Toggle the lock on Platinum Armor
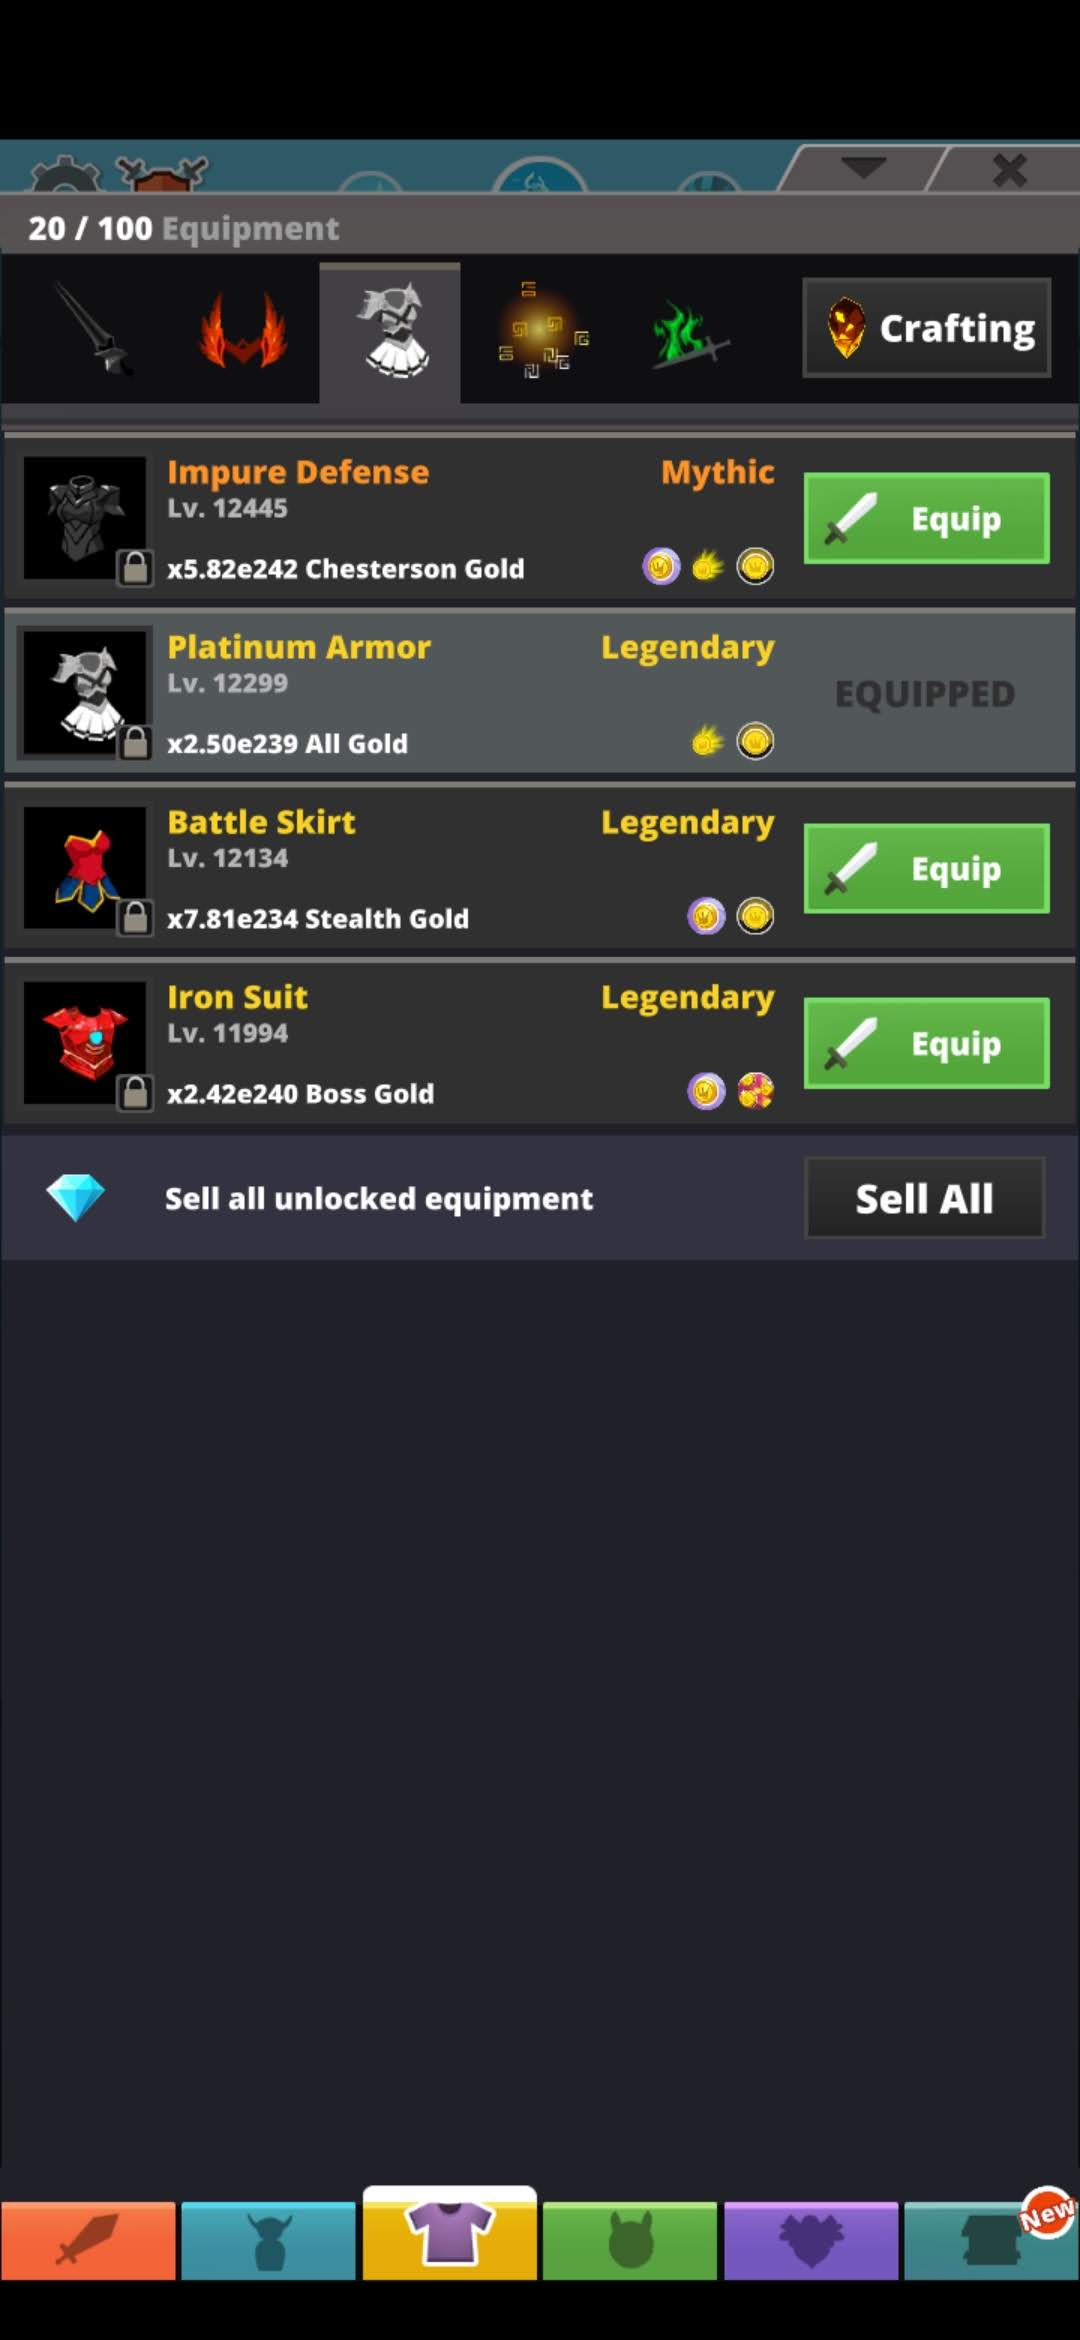The width and height of the screenshot is (1080, 2340). tap(135, 742)
